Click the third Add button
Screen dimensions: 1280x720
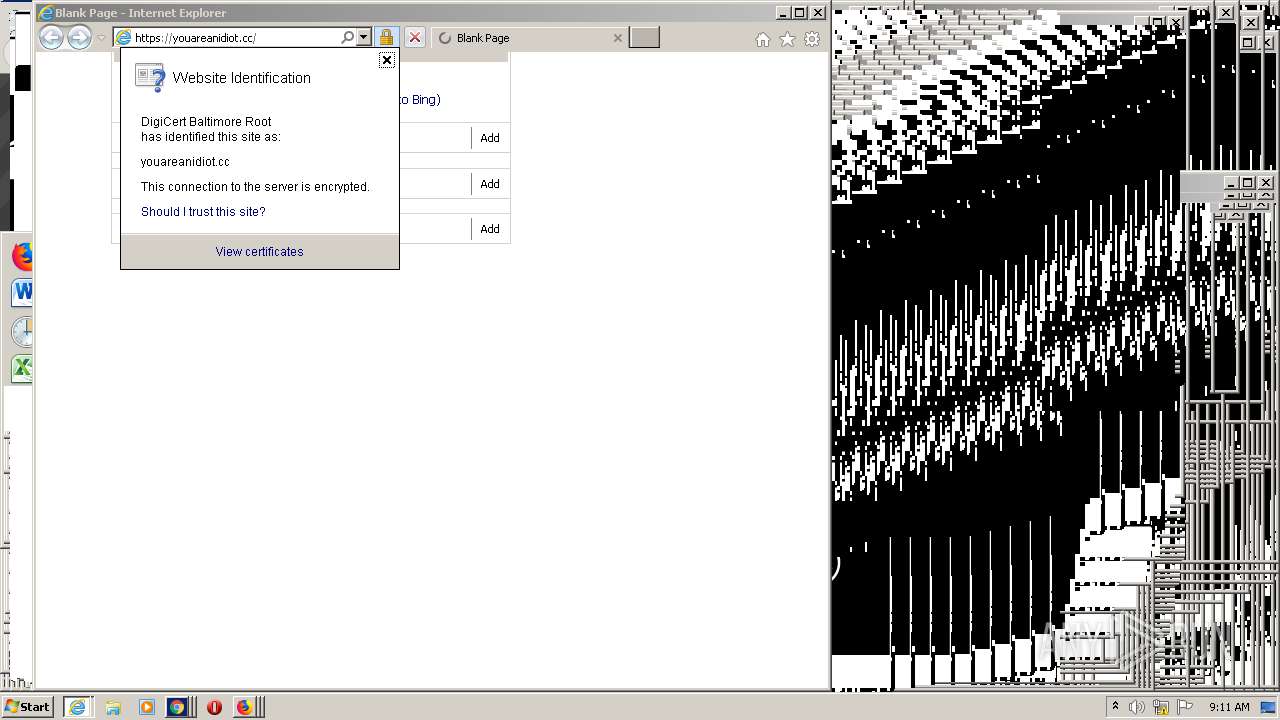[490, 229]
